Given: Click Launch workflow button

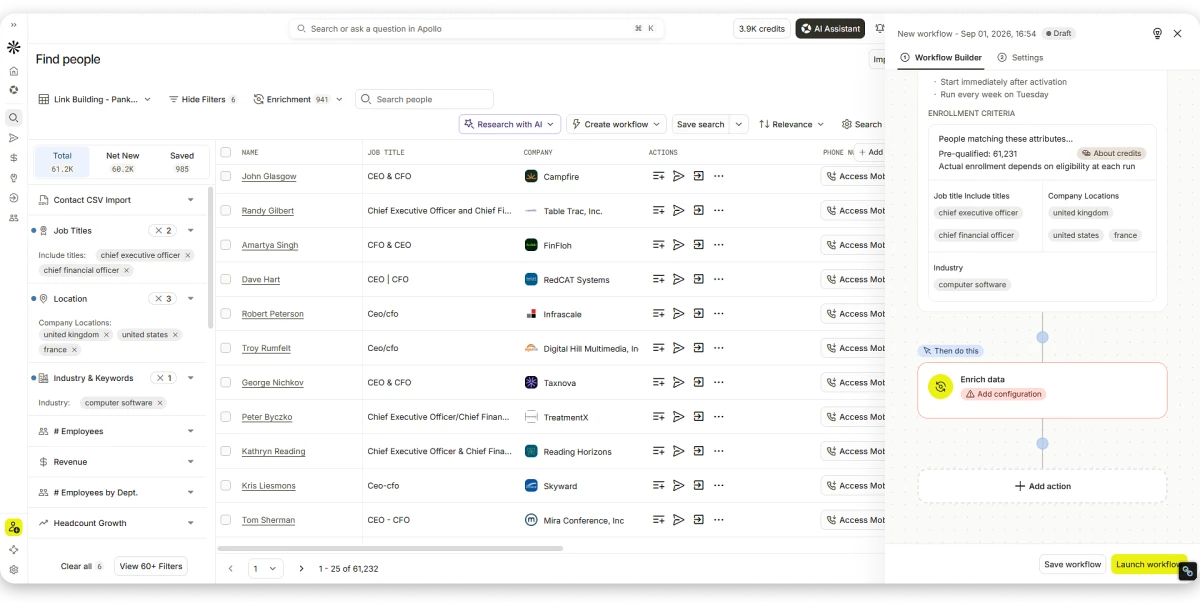Looking at the screenshot, I should click(x=1148, y=564).
